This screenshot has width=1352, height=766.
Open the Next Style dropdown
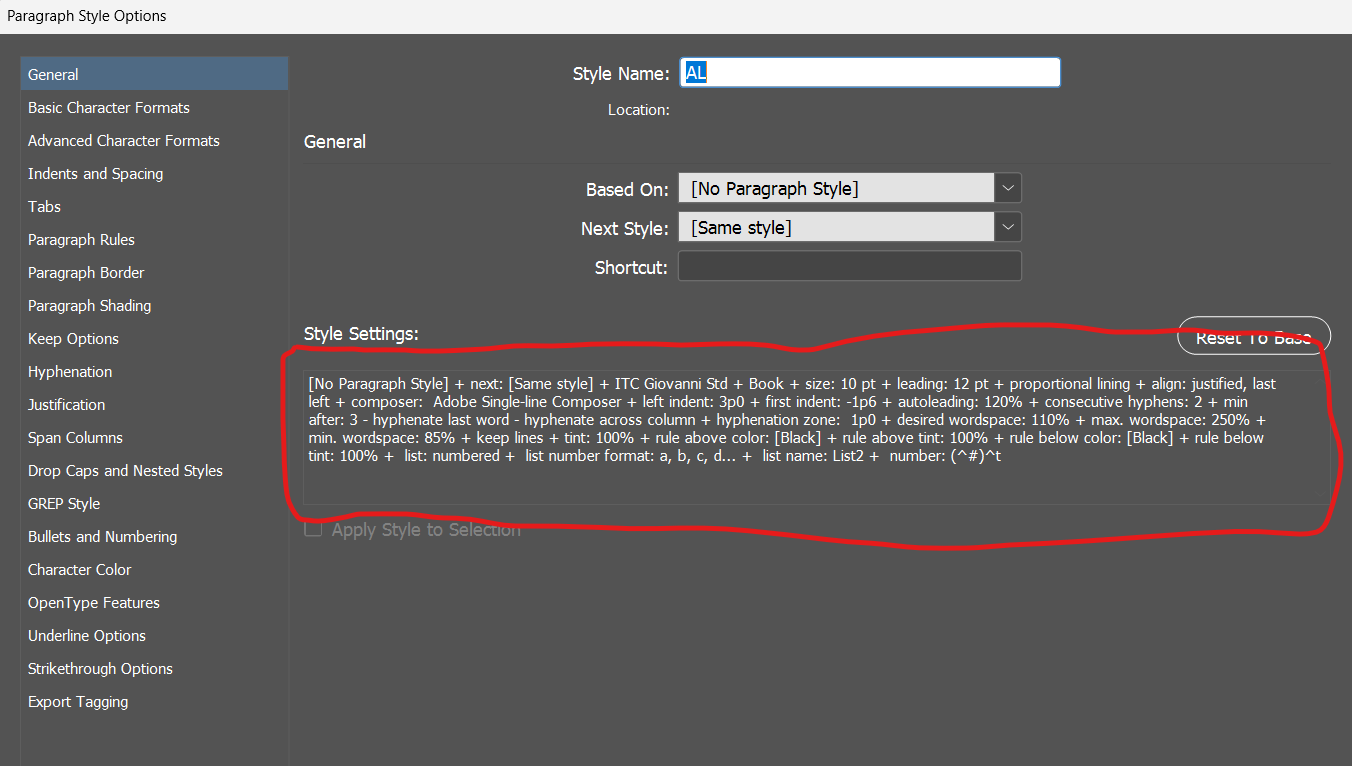[1008, 226]
